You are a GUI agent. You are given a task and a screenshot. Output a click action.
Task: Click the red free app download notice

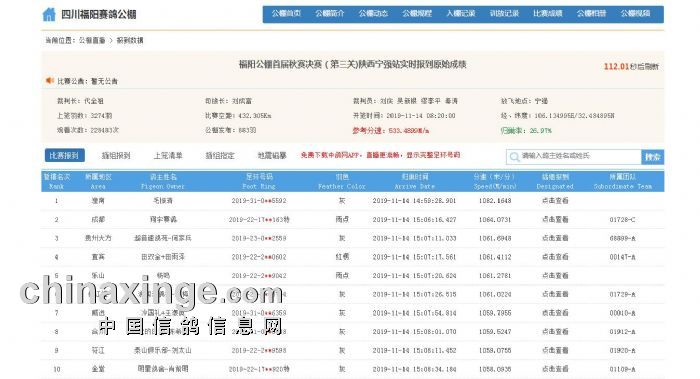coord(380,155)
